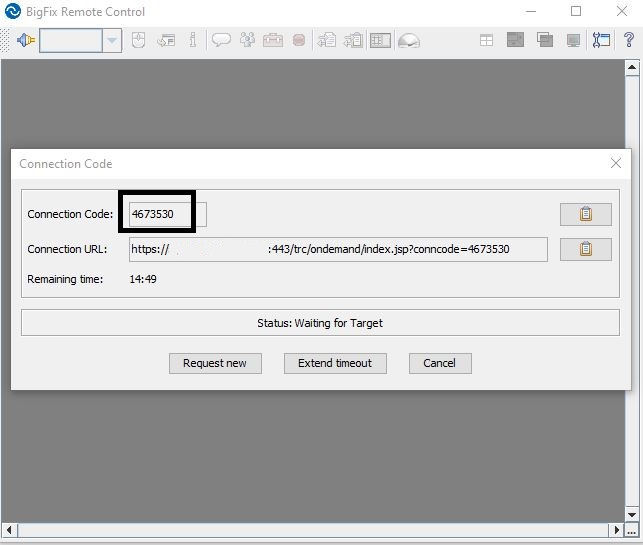Click the Cancel button
The image size is (643, 545).
tap(440, 363)
